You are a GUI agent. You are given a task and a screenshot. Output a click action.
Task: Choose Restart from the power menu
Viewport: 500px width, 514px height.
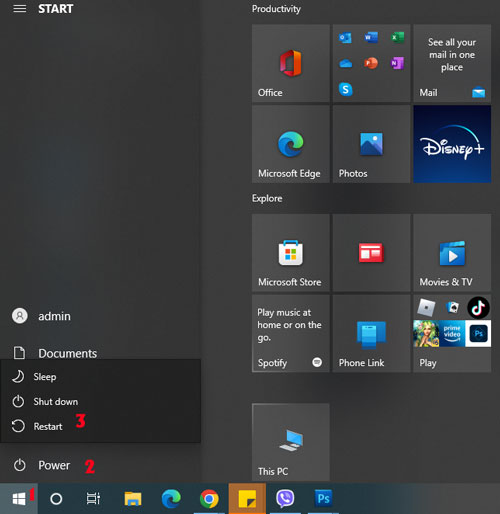click(100, 426)
